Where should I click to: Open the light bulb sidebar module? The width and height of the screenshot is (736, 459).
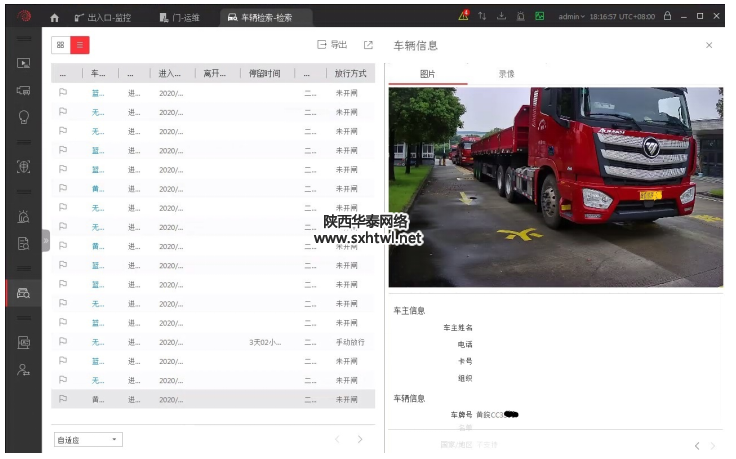pyautogui.click(x=23, y=117)
